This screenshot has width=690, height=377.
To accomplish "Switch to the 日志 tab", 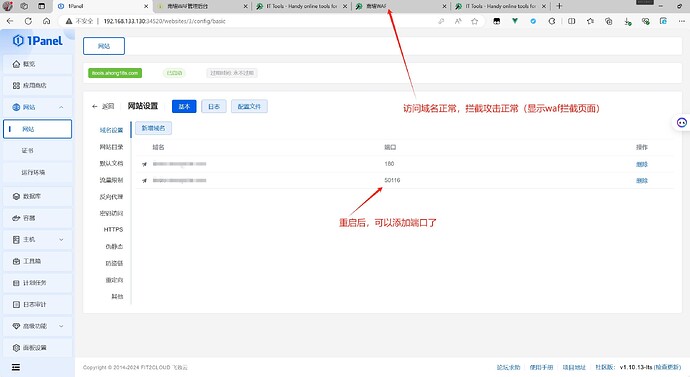I will [214, 106].
